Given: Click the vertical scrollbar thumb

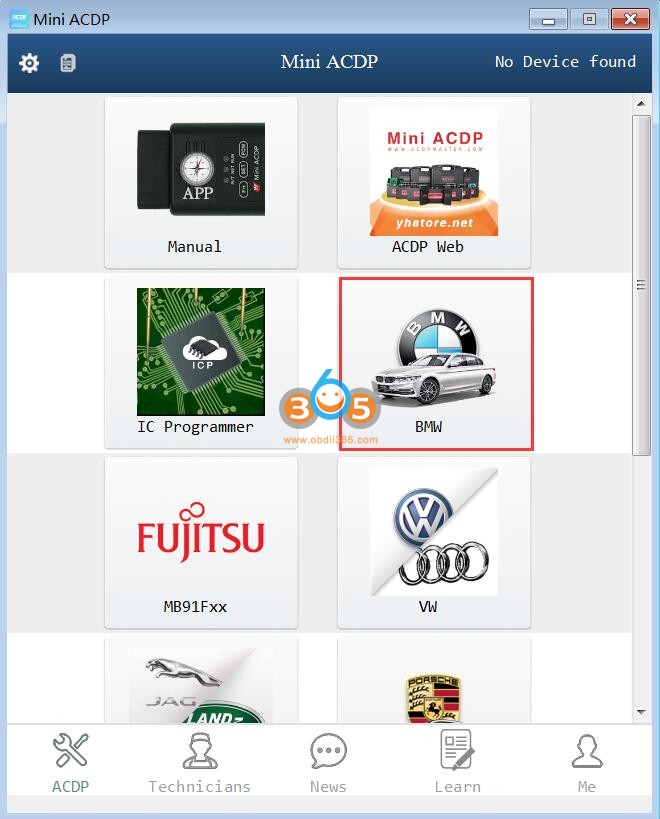Looking at the screenshot, I should 641,285.
